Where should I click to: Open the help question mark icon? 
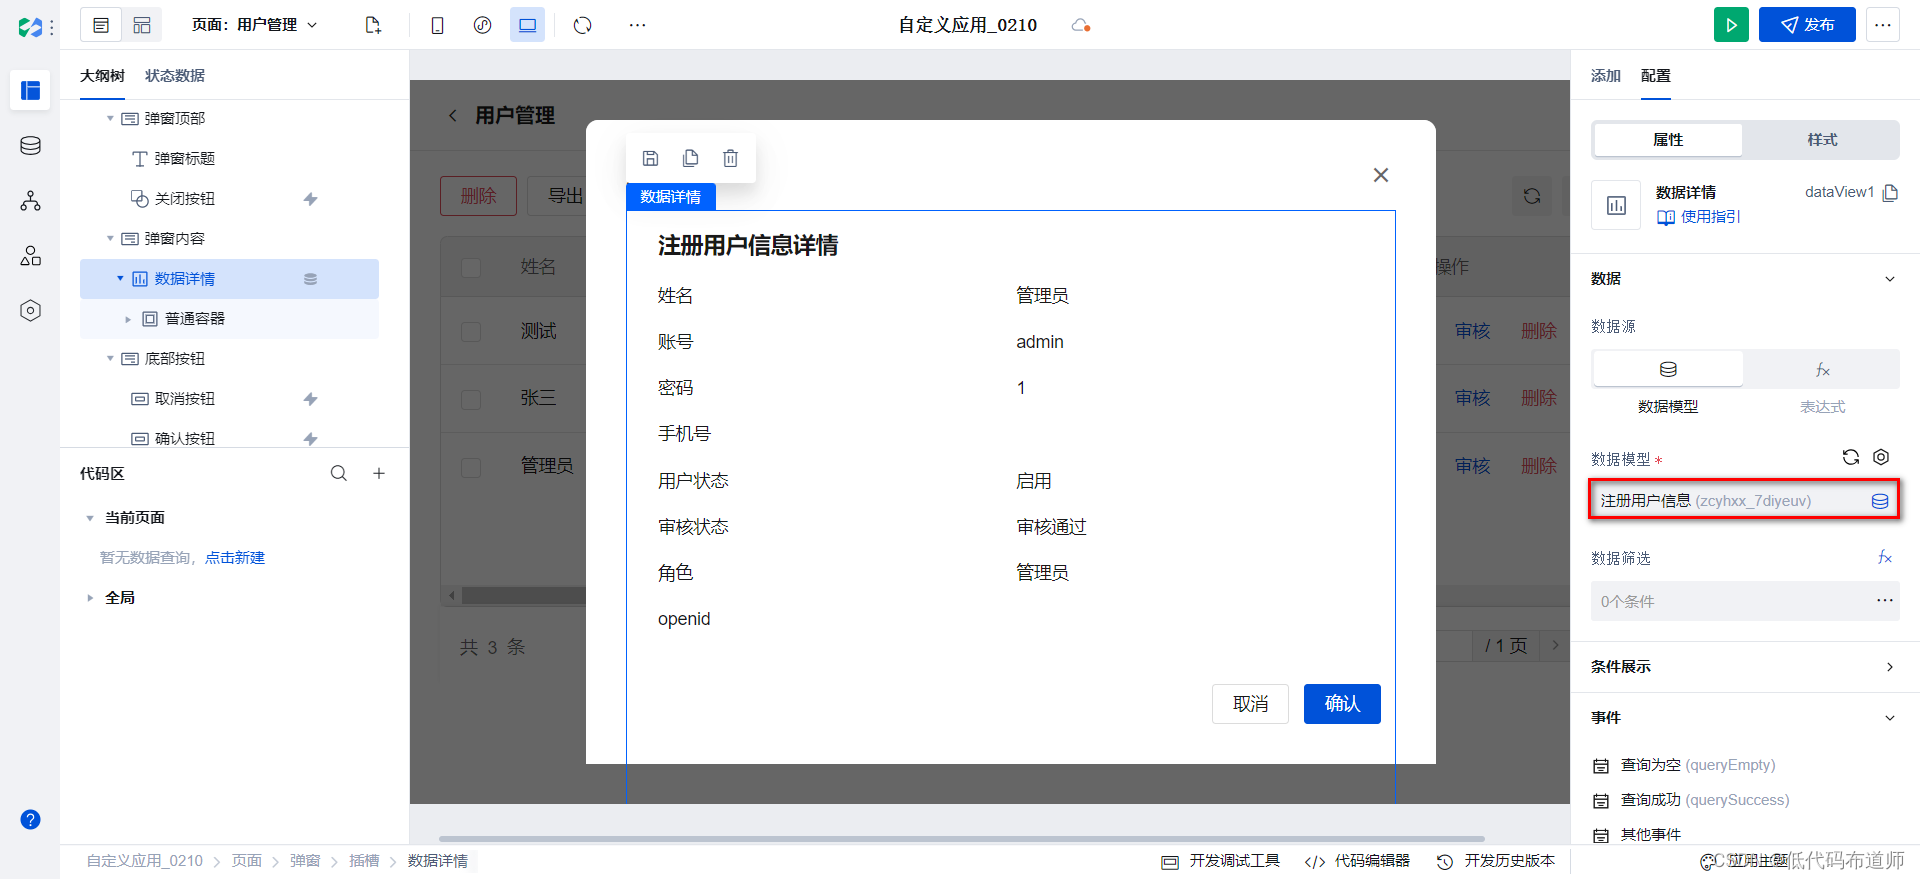[31, 820]
